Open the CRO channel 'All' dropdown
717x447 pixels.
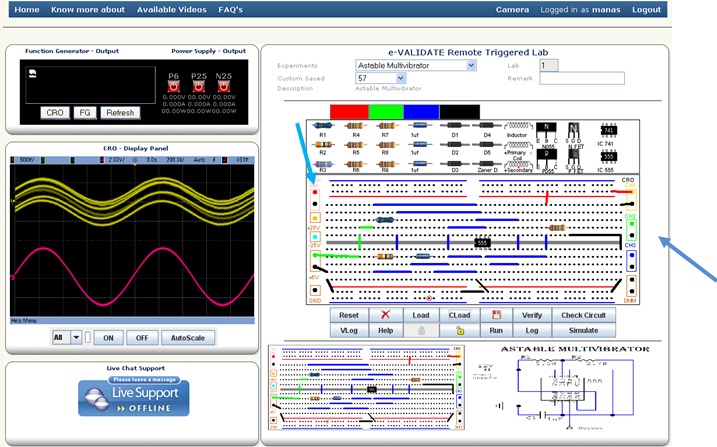click(x=76, y=338)
